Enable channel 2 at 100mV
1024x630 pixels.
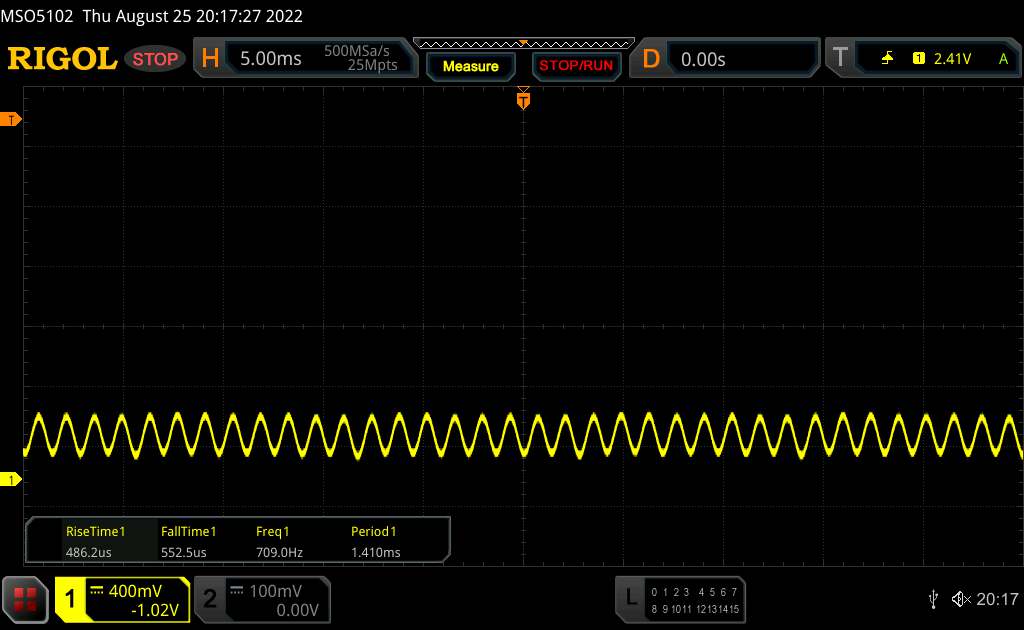[260, 599]
